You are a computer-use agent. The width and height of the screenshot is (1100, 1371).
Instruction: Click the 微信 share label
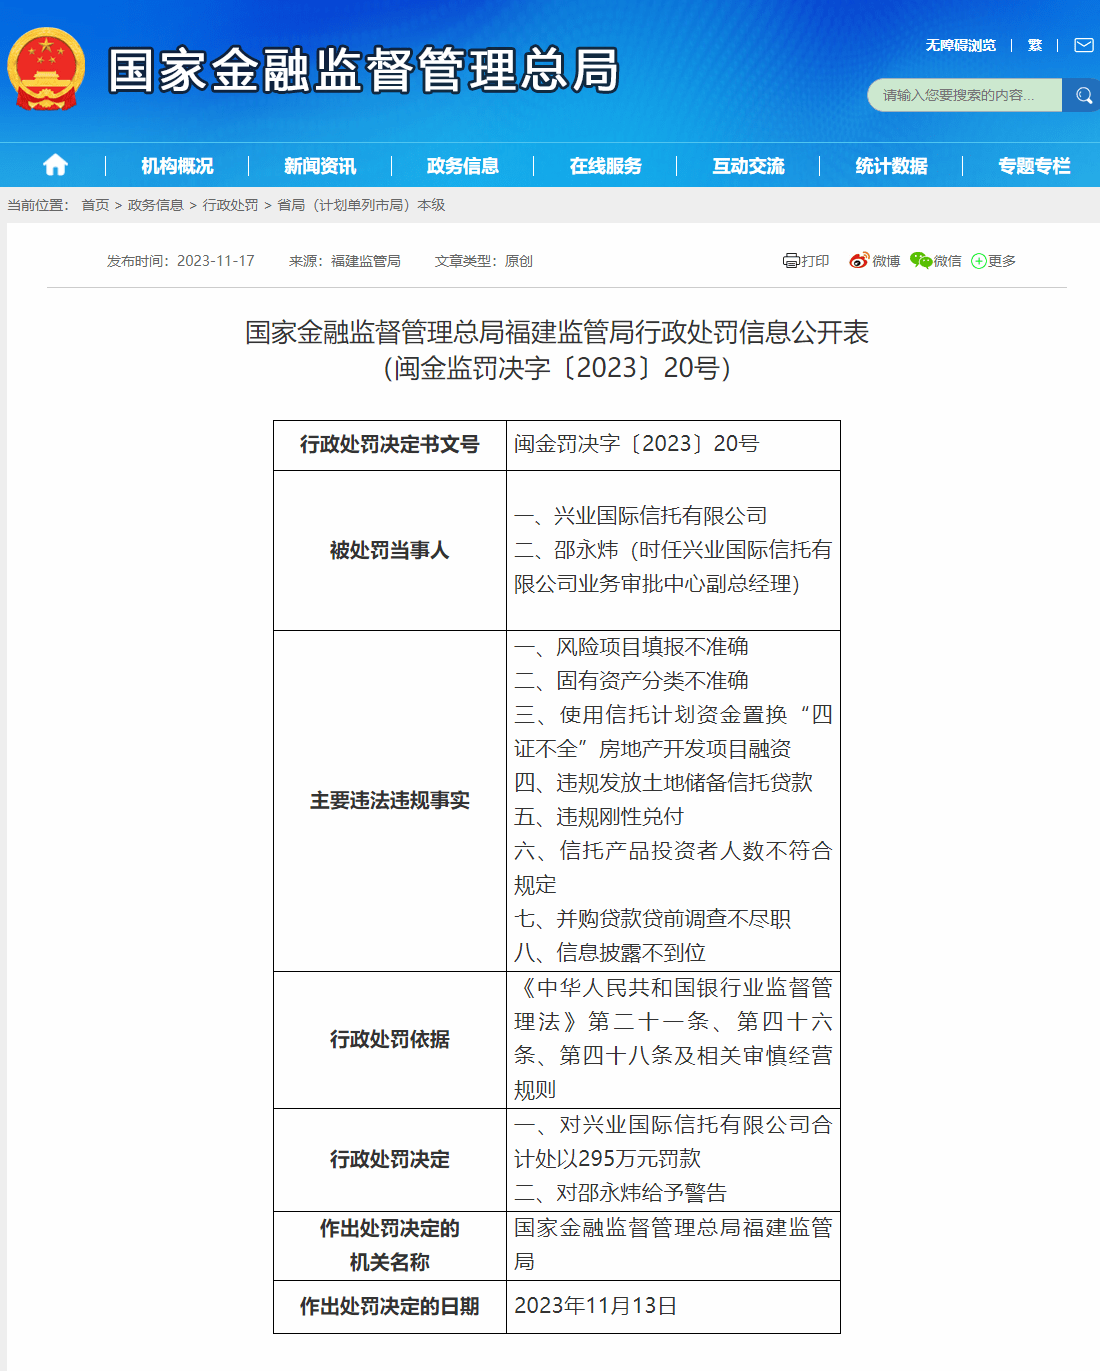click(x=947, y=261)
